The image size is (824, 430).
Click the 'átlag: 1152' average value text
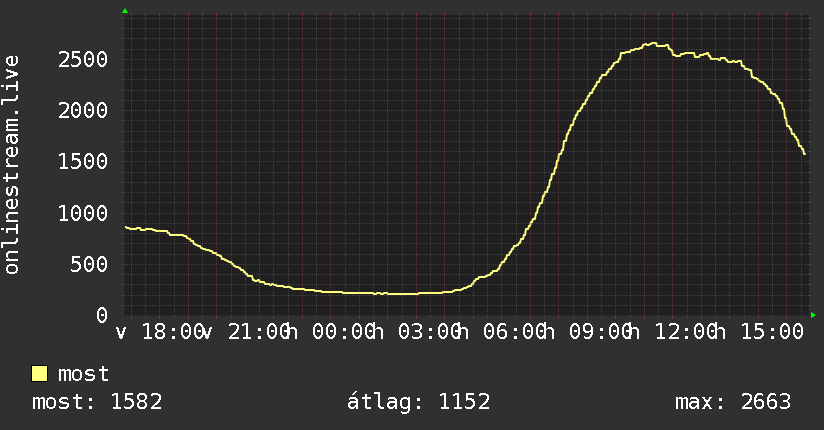[419, 402]
